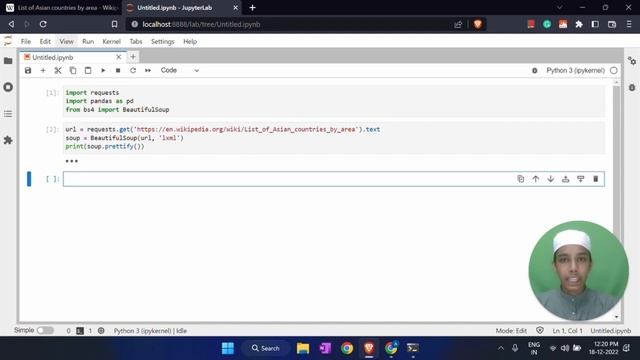Switch kernel via Python 3 (ipykernel)
Image resolution: width=640 pixels, height=360 pixels.
coord(575,71)
